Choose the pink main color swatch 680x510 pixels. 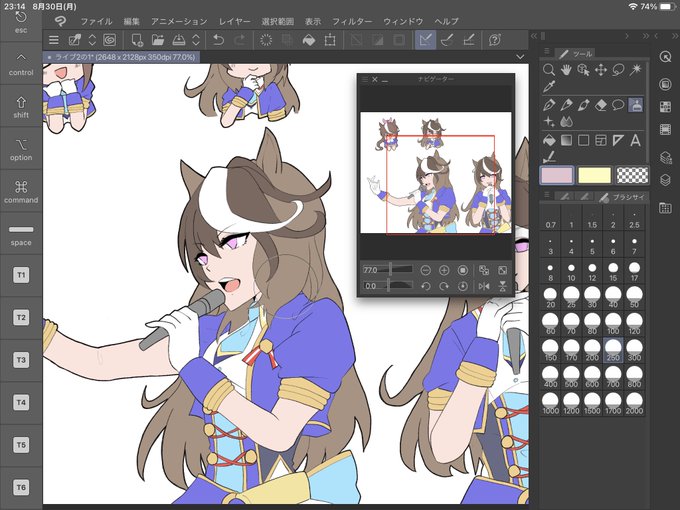click(x=556, y=175)
